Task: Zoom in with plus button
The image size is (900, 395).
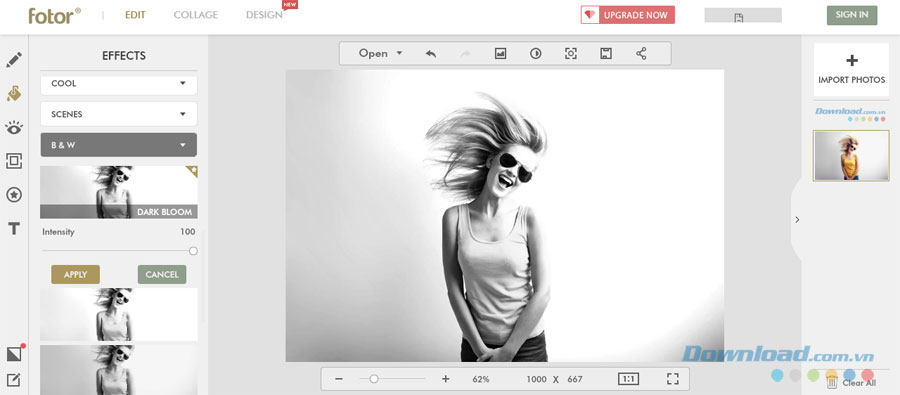Action: (x=445, y=379)
